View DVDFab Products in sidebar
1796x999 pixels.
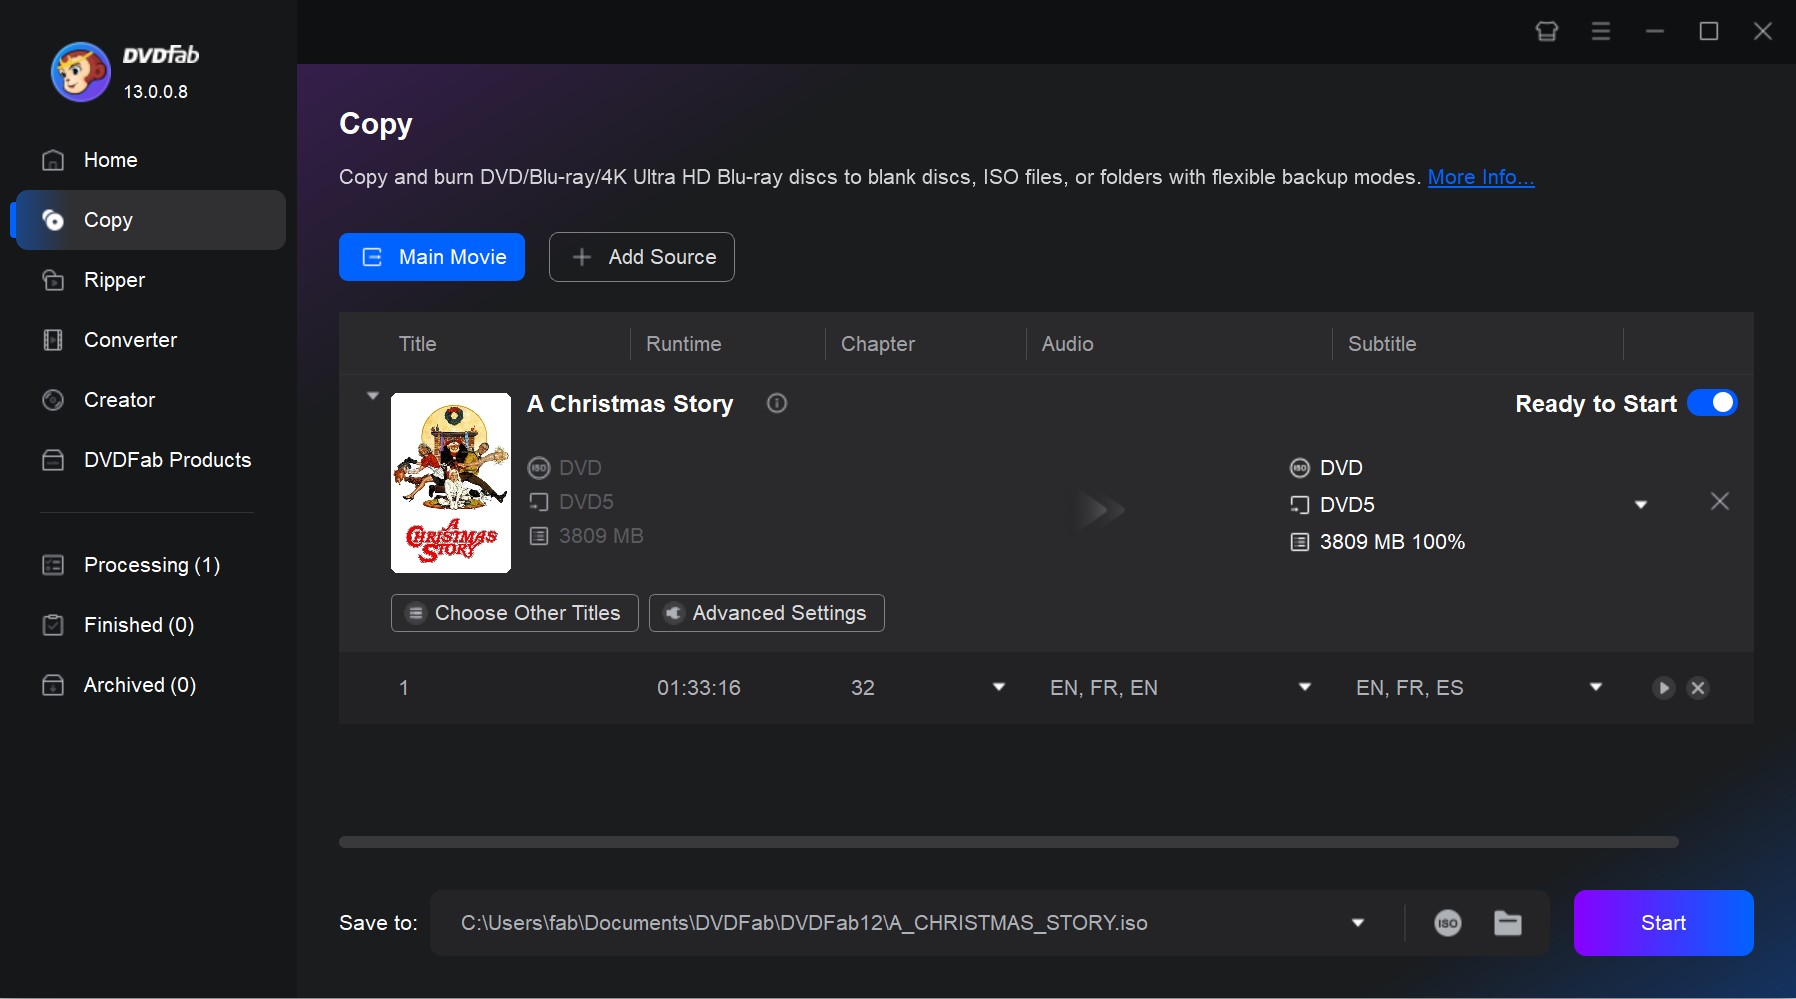click(166, 460)
